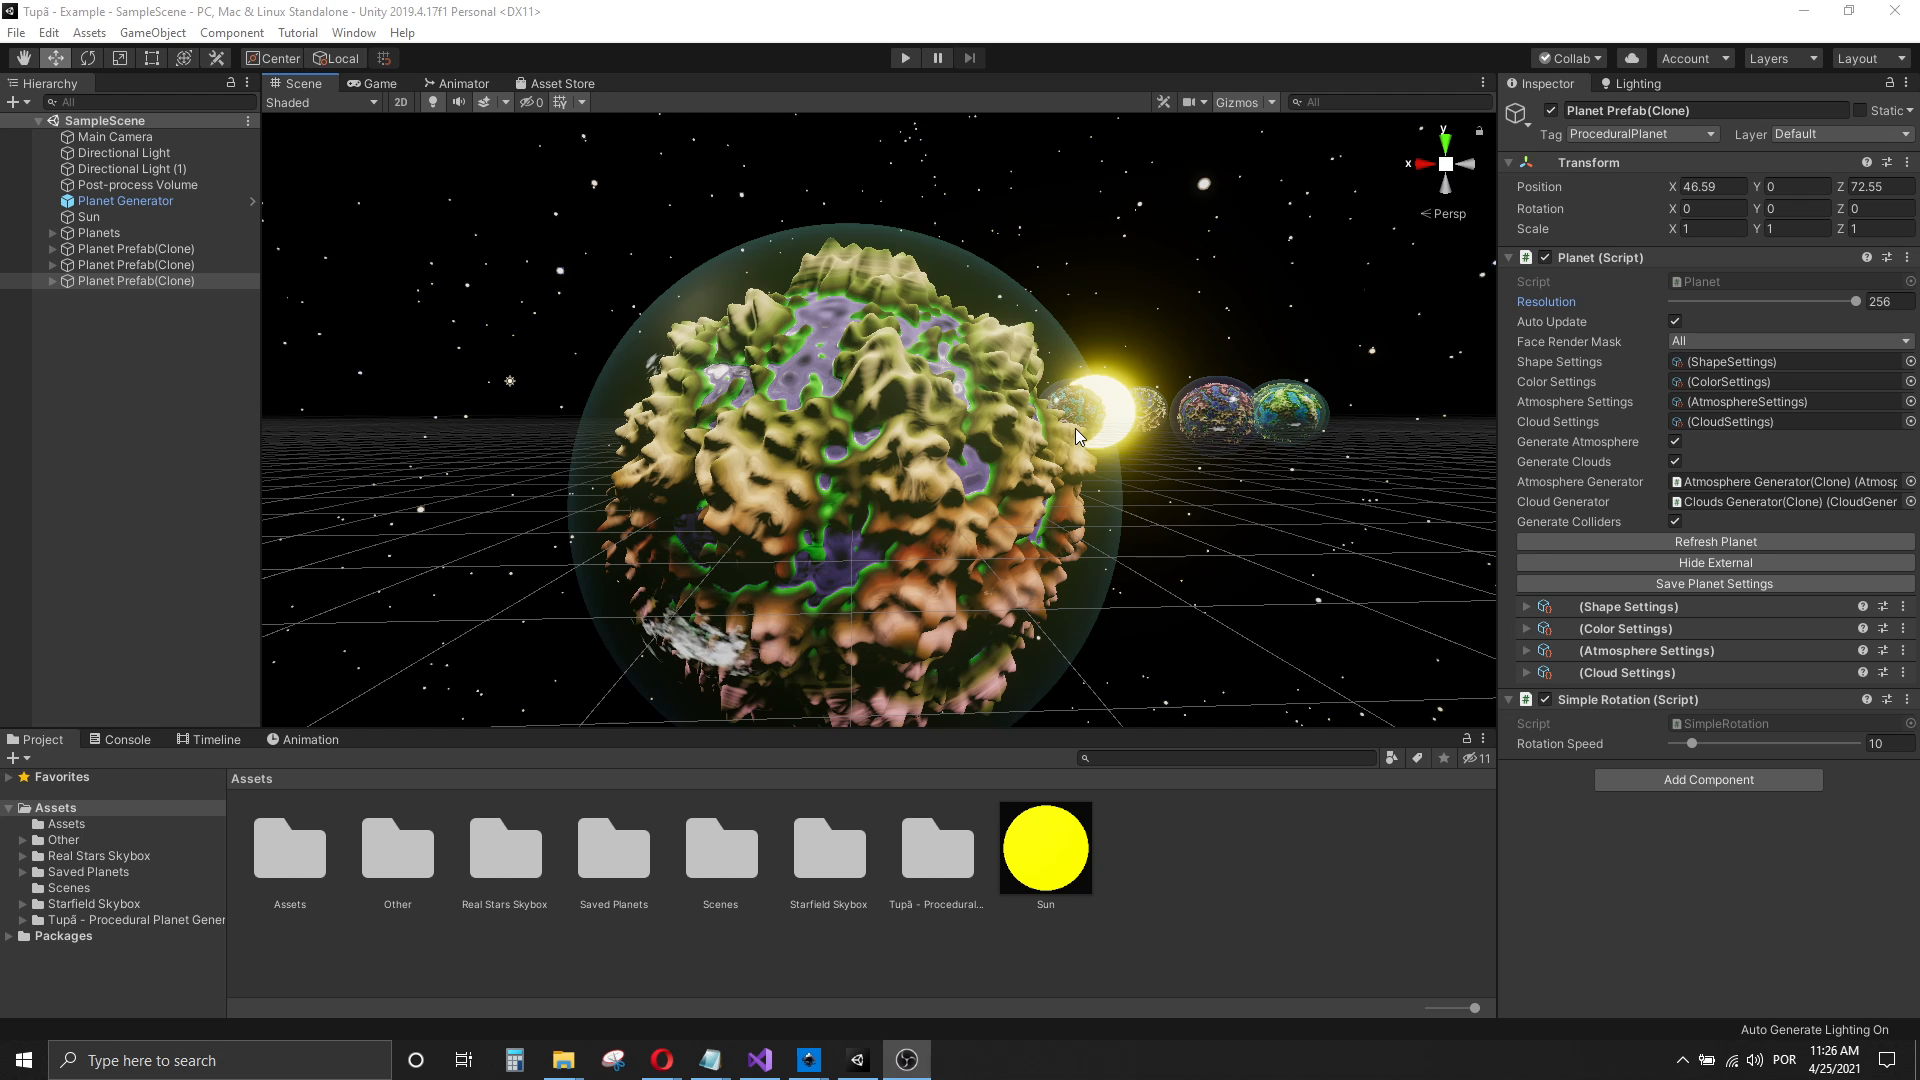
Task: Toggle Generate Colliders checkbox
Action: [x=1675, y=521]
